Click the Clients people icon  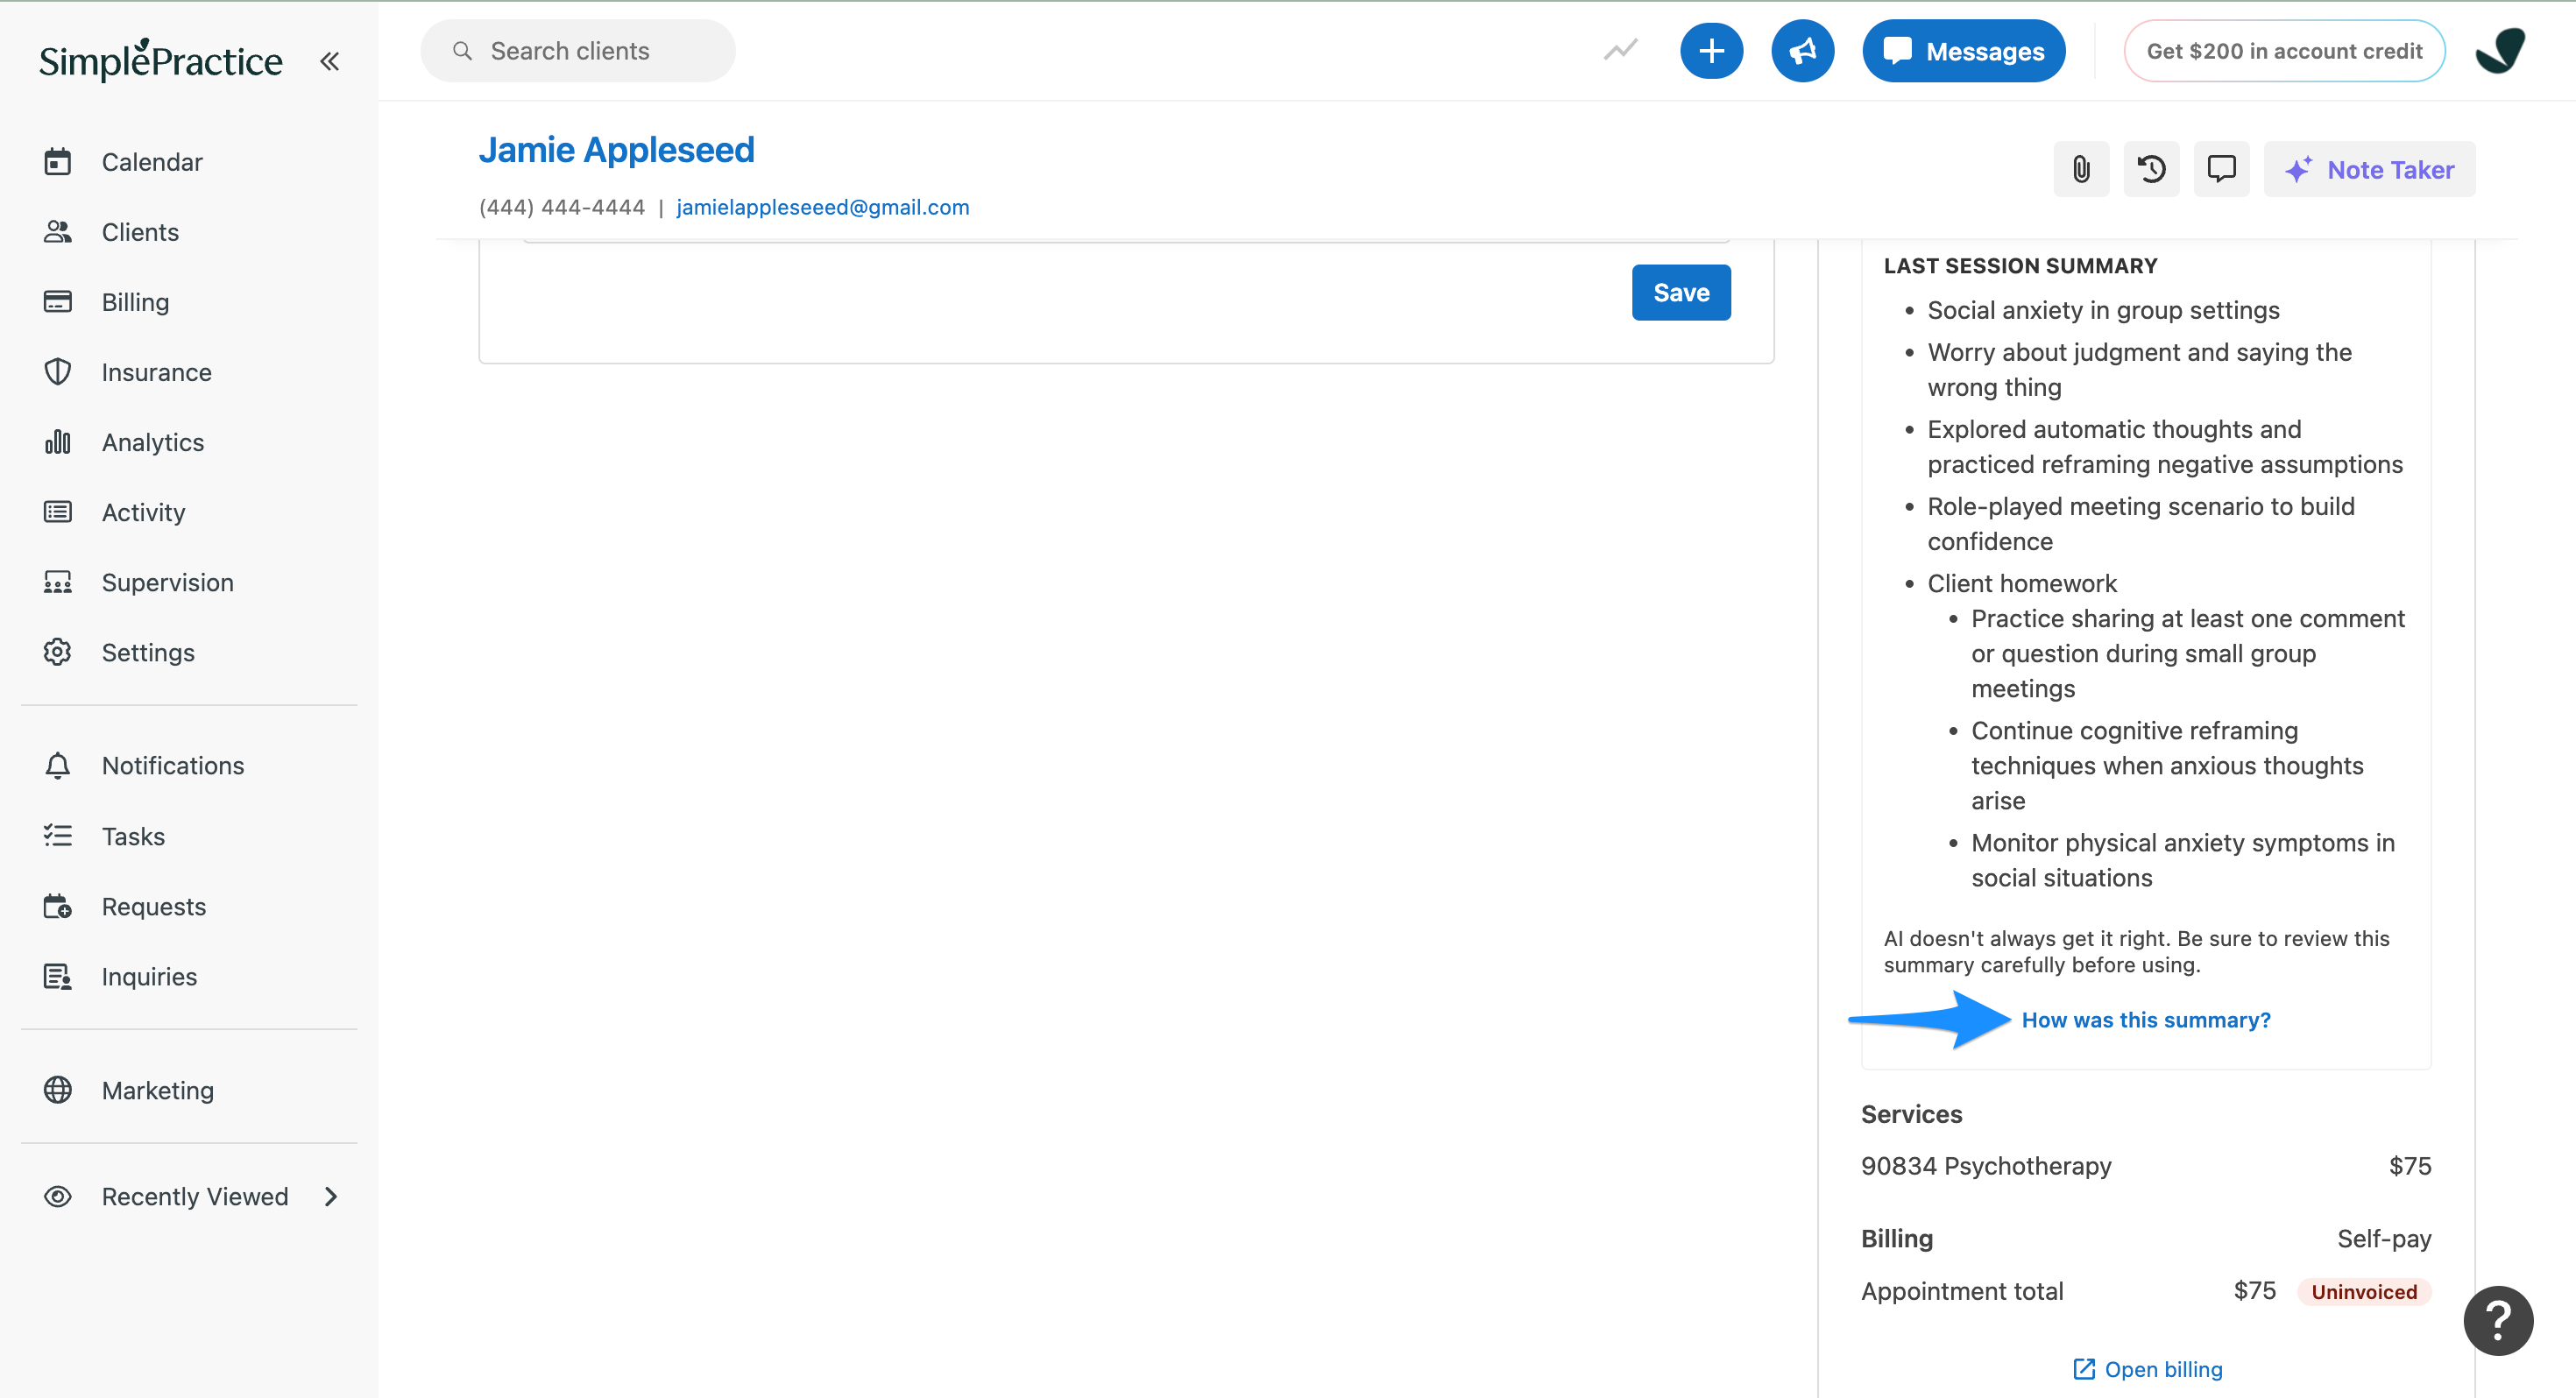click(x=58, y=232)
